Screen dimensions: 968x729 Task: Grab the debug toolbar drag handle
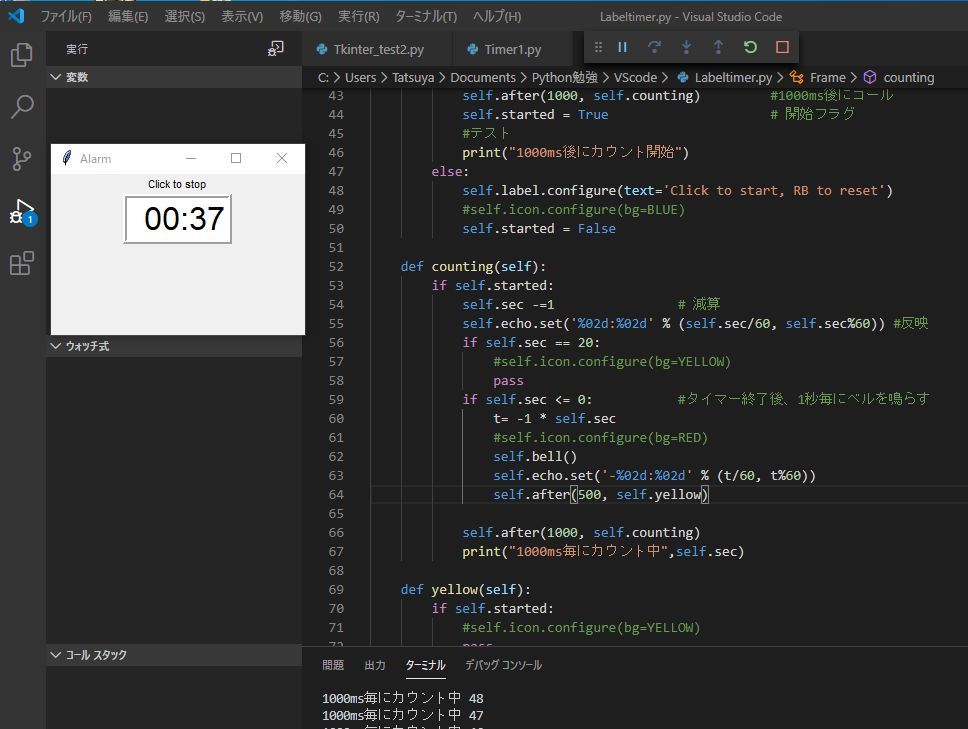coord(598,47)
